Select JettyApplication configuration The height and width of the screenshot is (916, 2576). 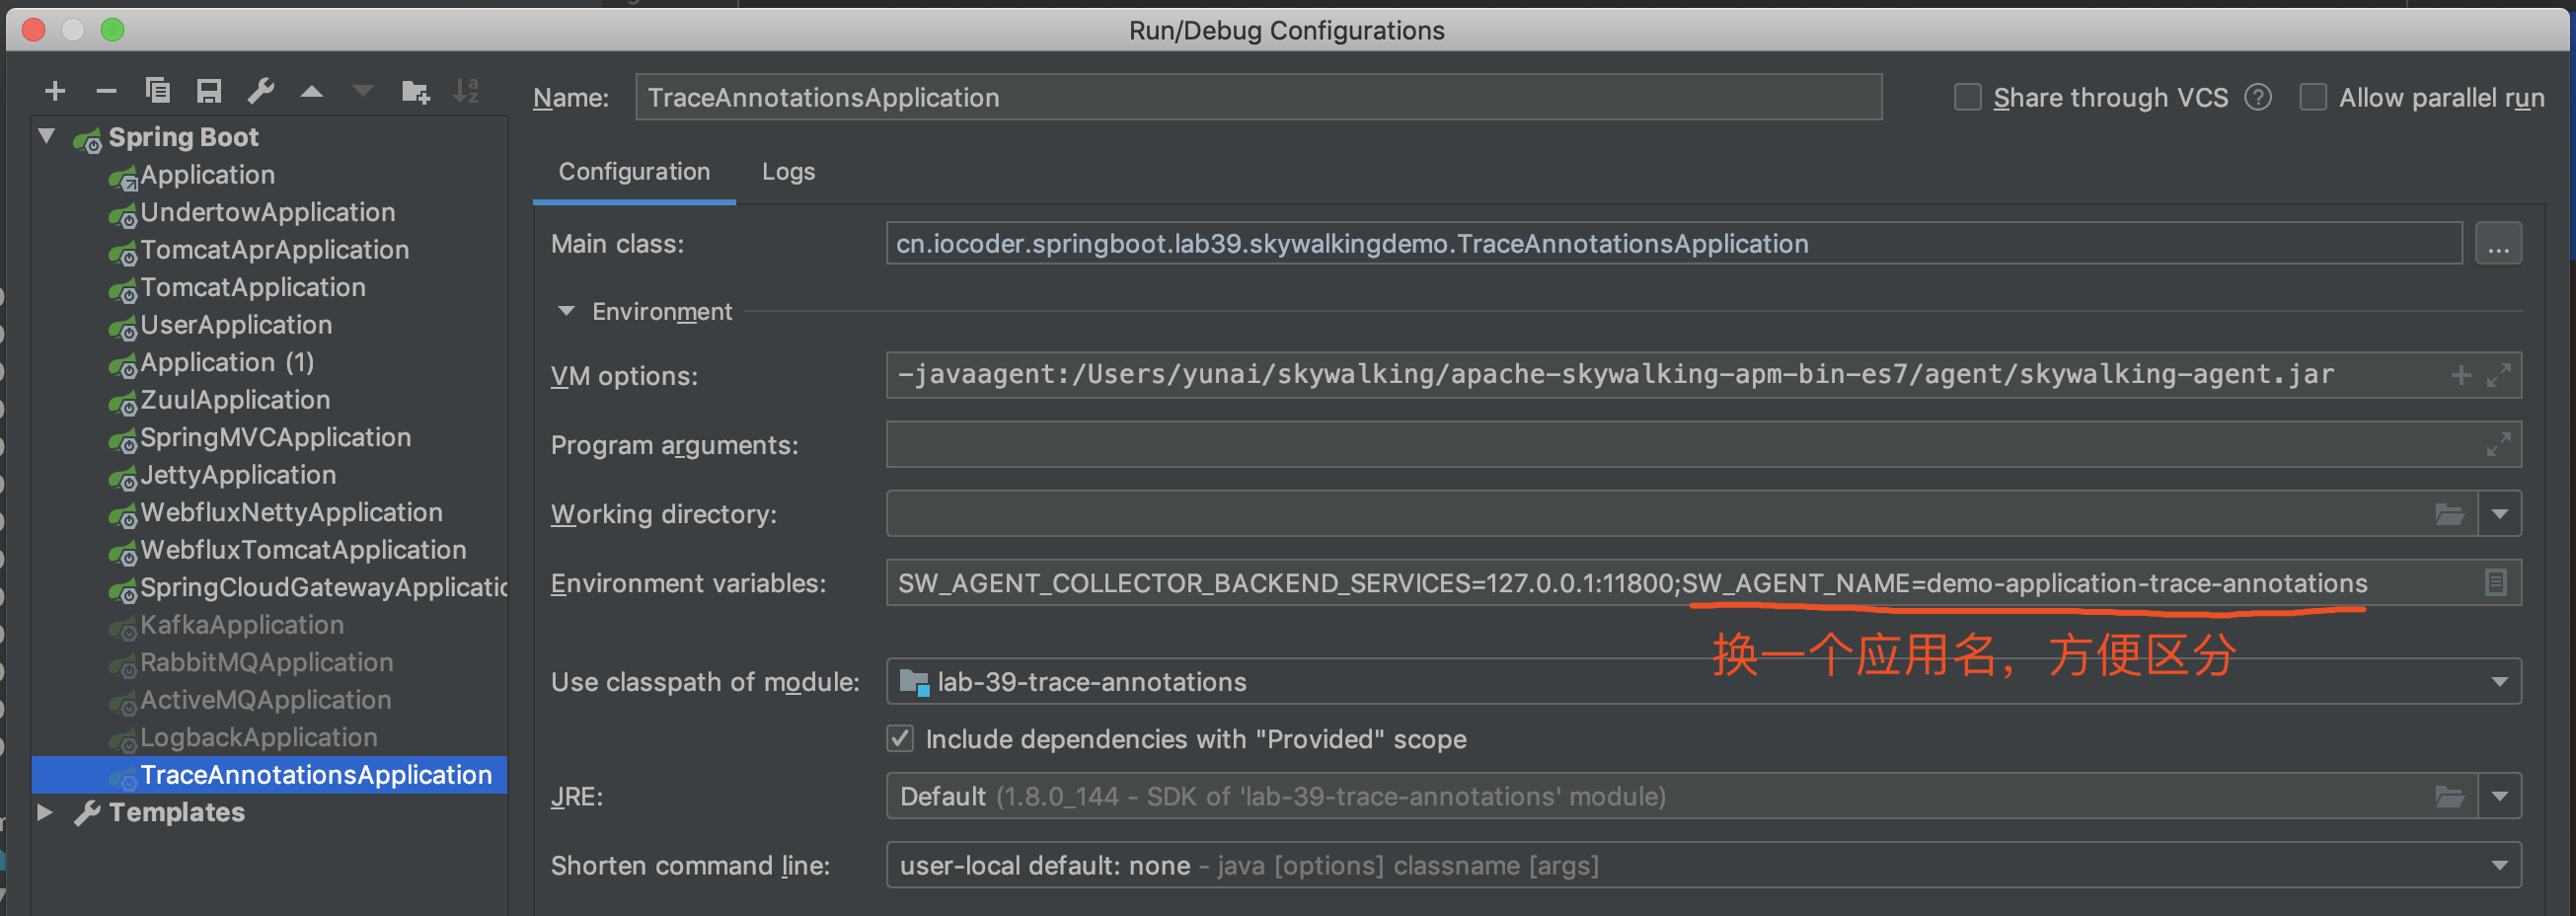238,475
